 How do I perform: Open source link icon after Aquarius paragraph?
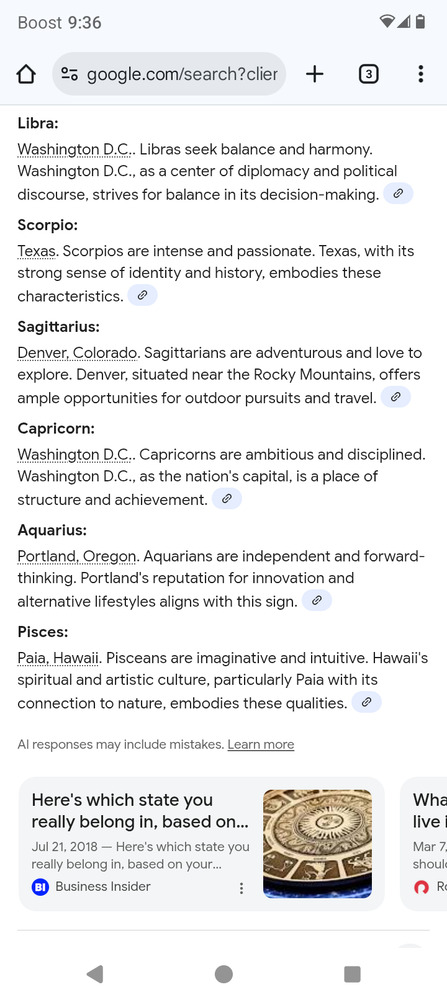[x=317, y=601]
